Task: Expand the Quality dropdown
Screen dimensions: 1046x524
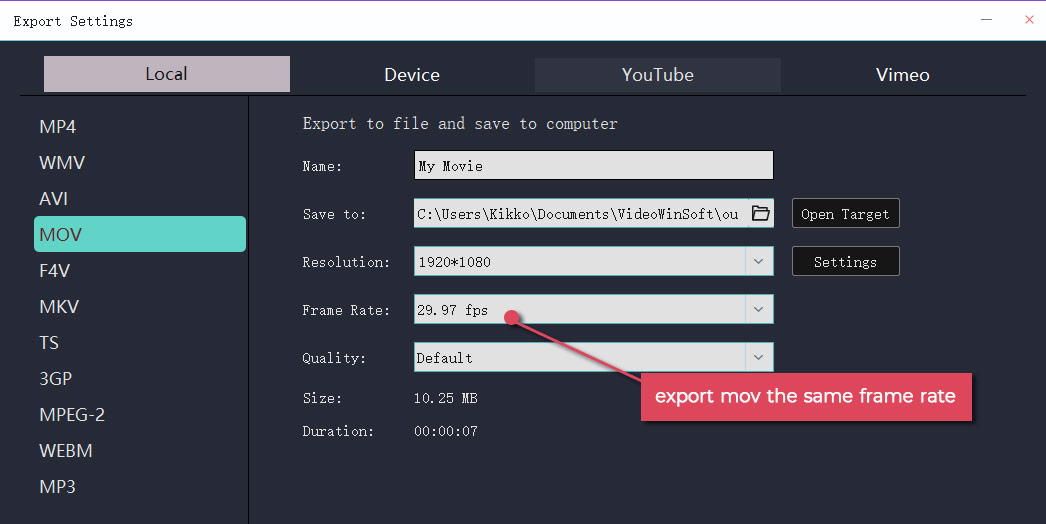Action: click(x=758, y=357)
